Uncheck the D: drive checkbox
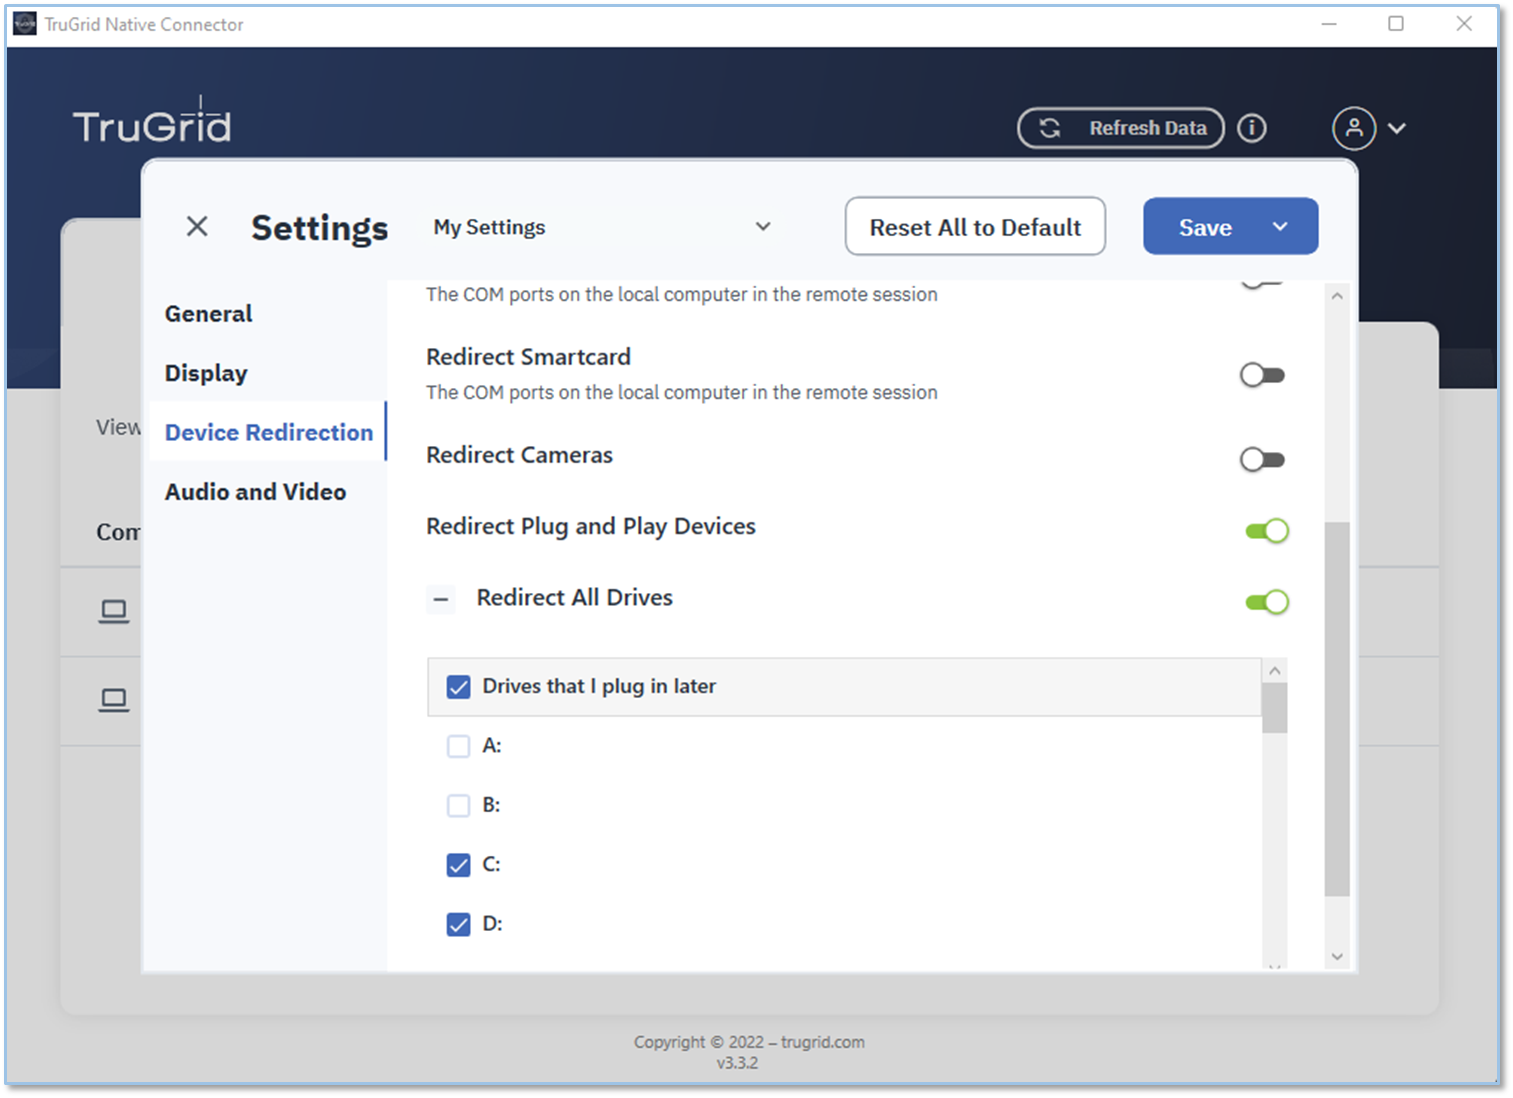The image size is (1513, 1098). [459, 924]
